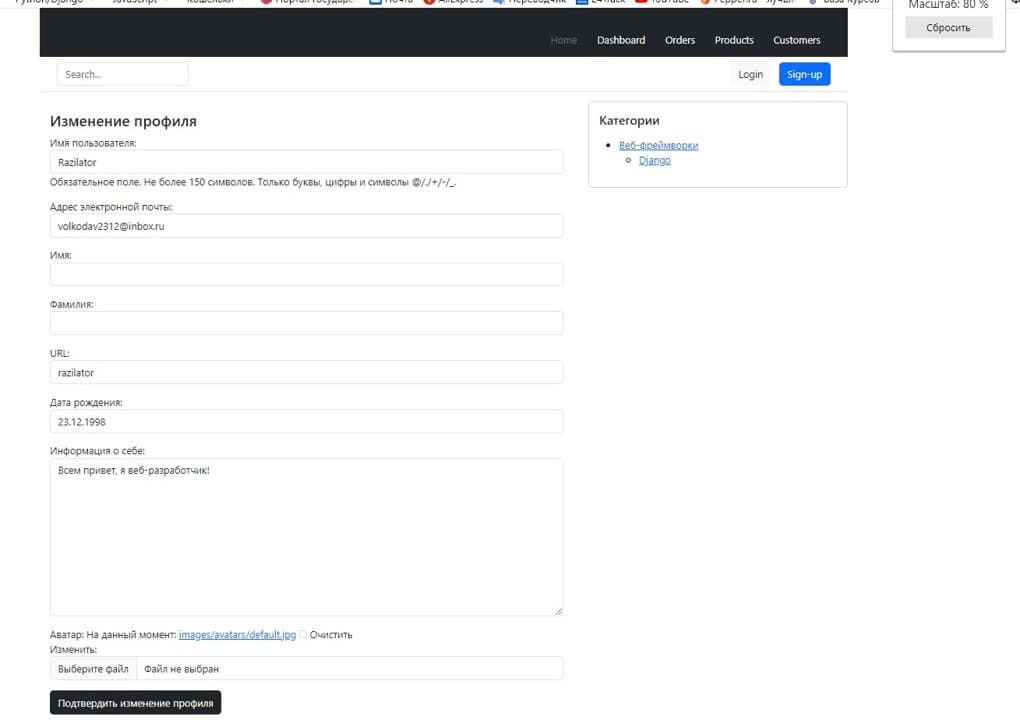
Task: Open the Home nav link
Action: pos(563,40)
